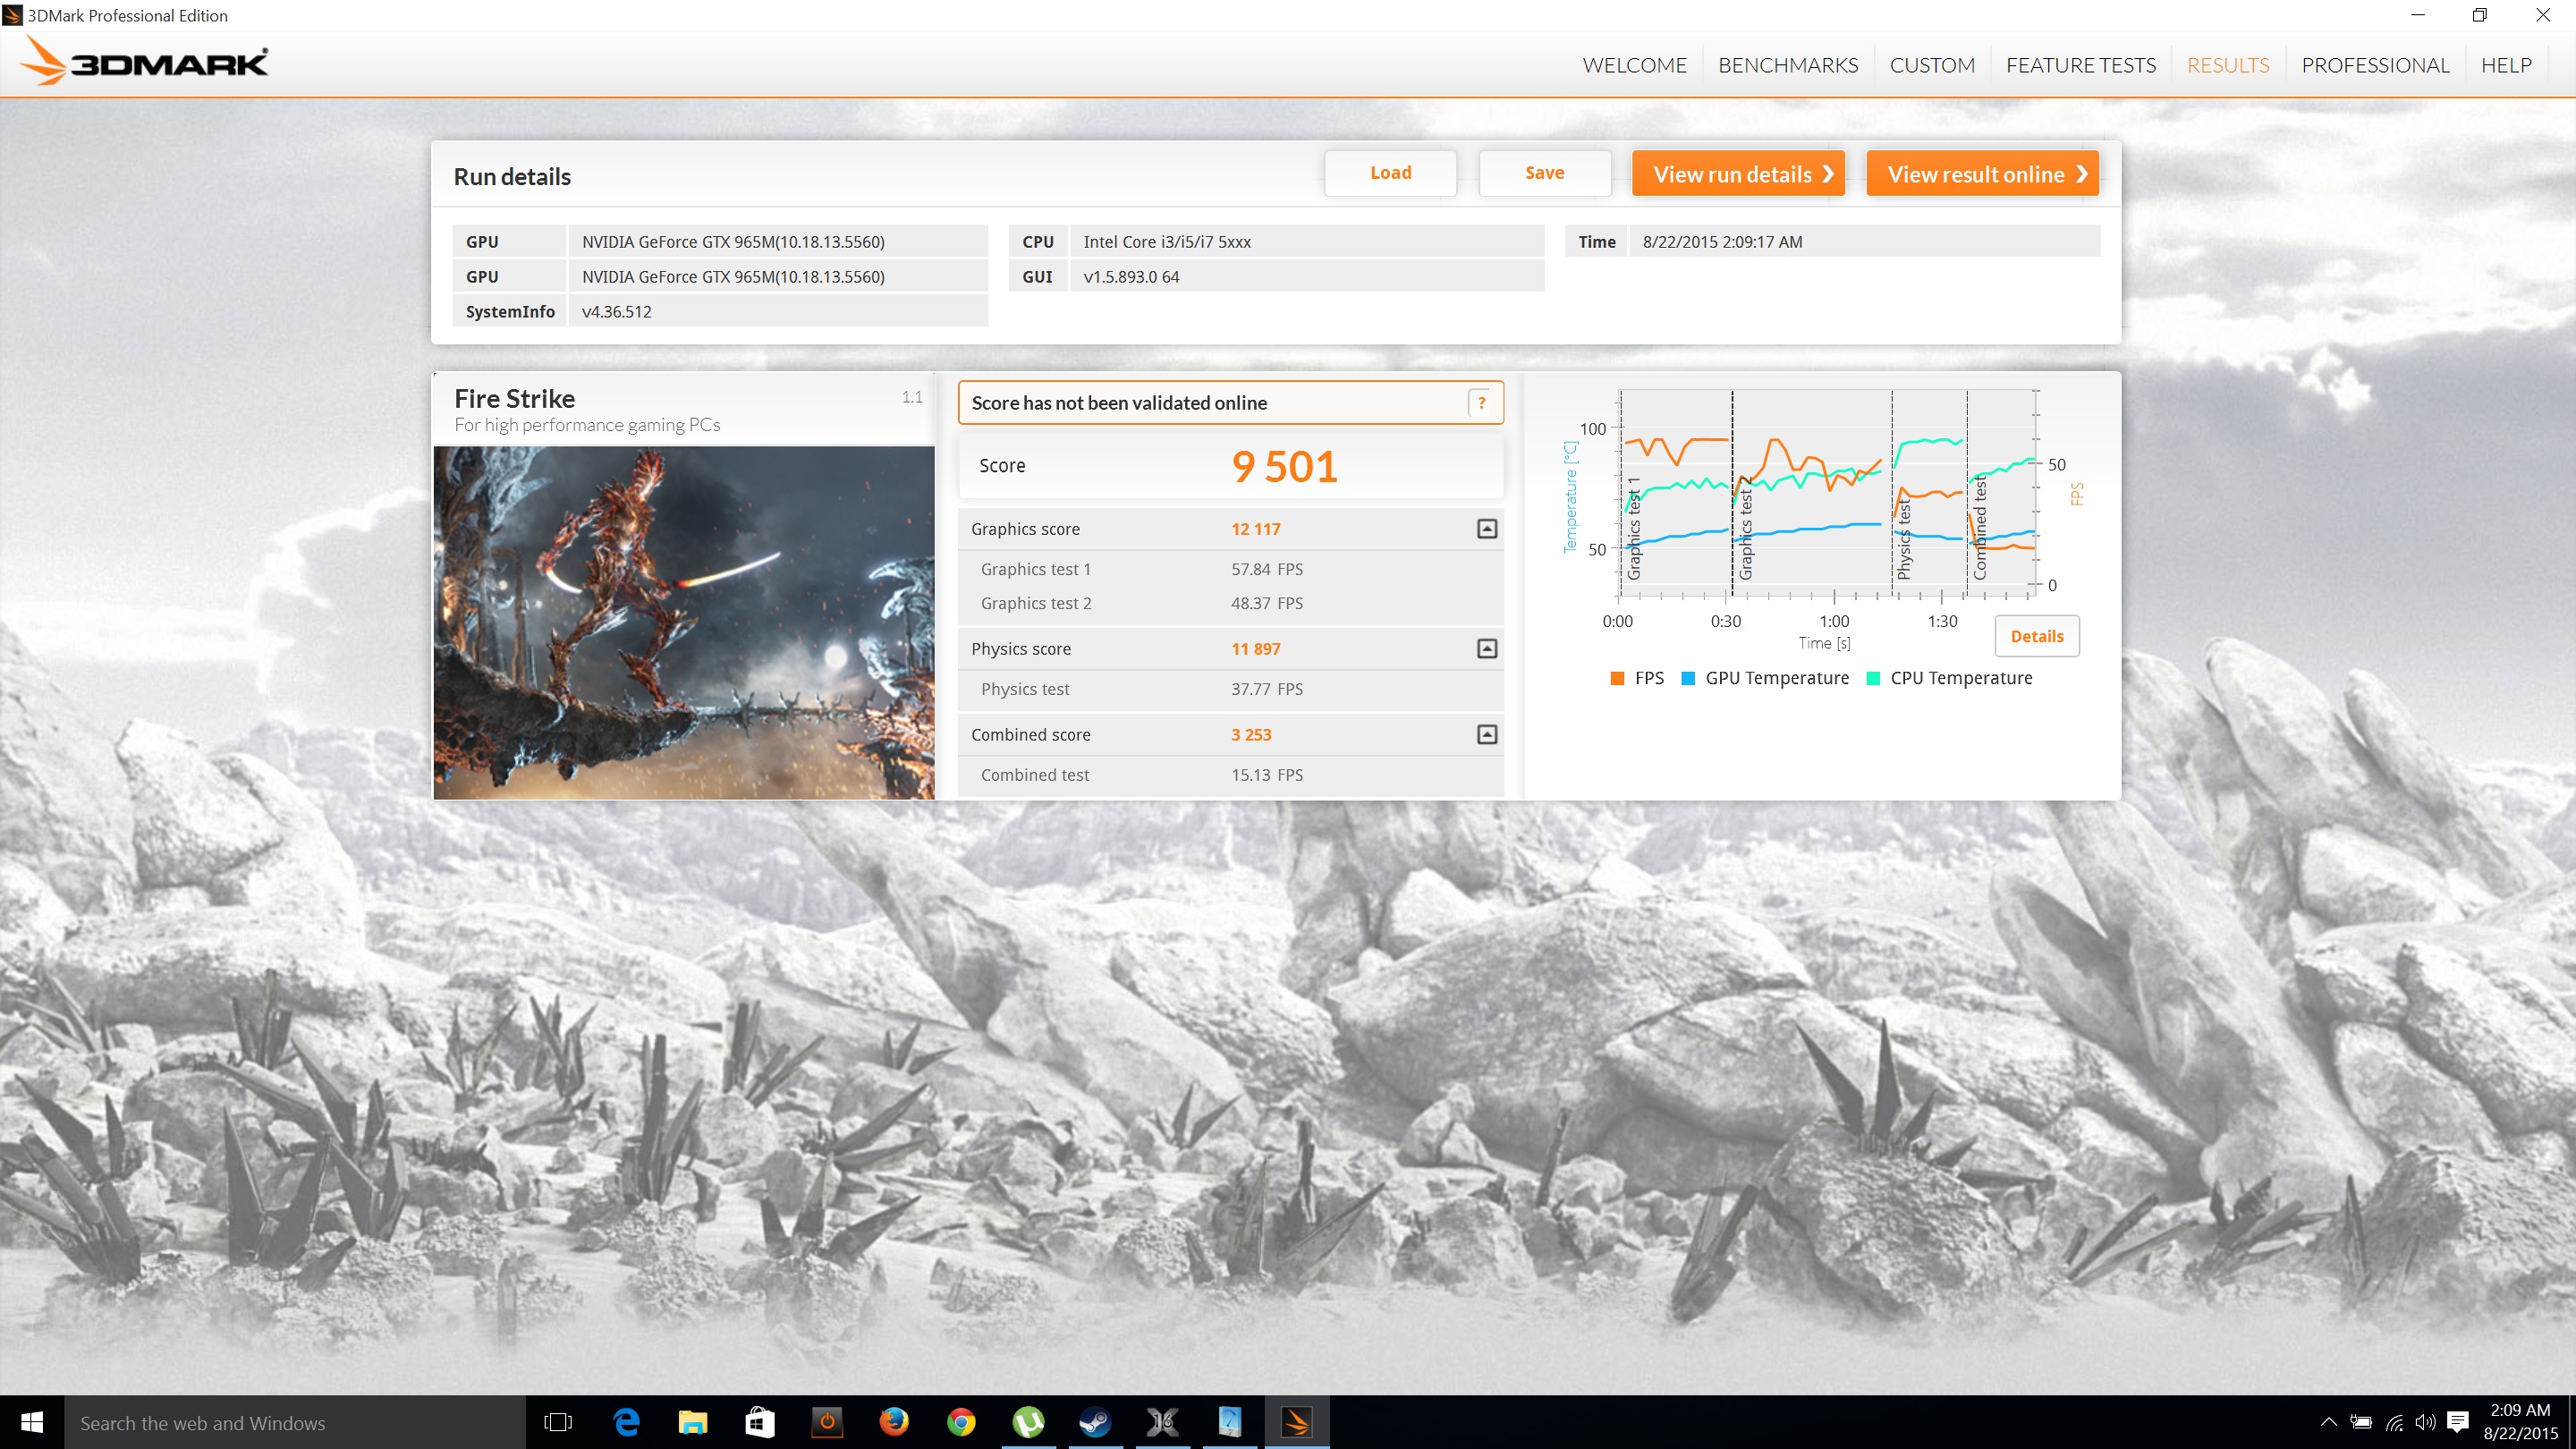The height and width of the screenshot is (1449, 2576).
Task: Click the blue GPU Temperature legend swatch
Action: coord(1688,678)
